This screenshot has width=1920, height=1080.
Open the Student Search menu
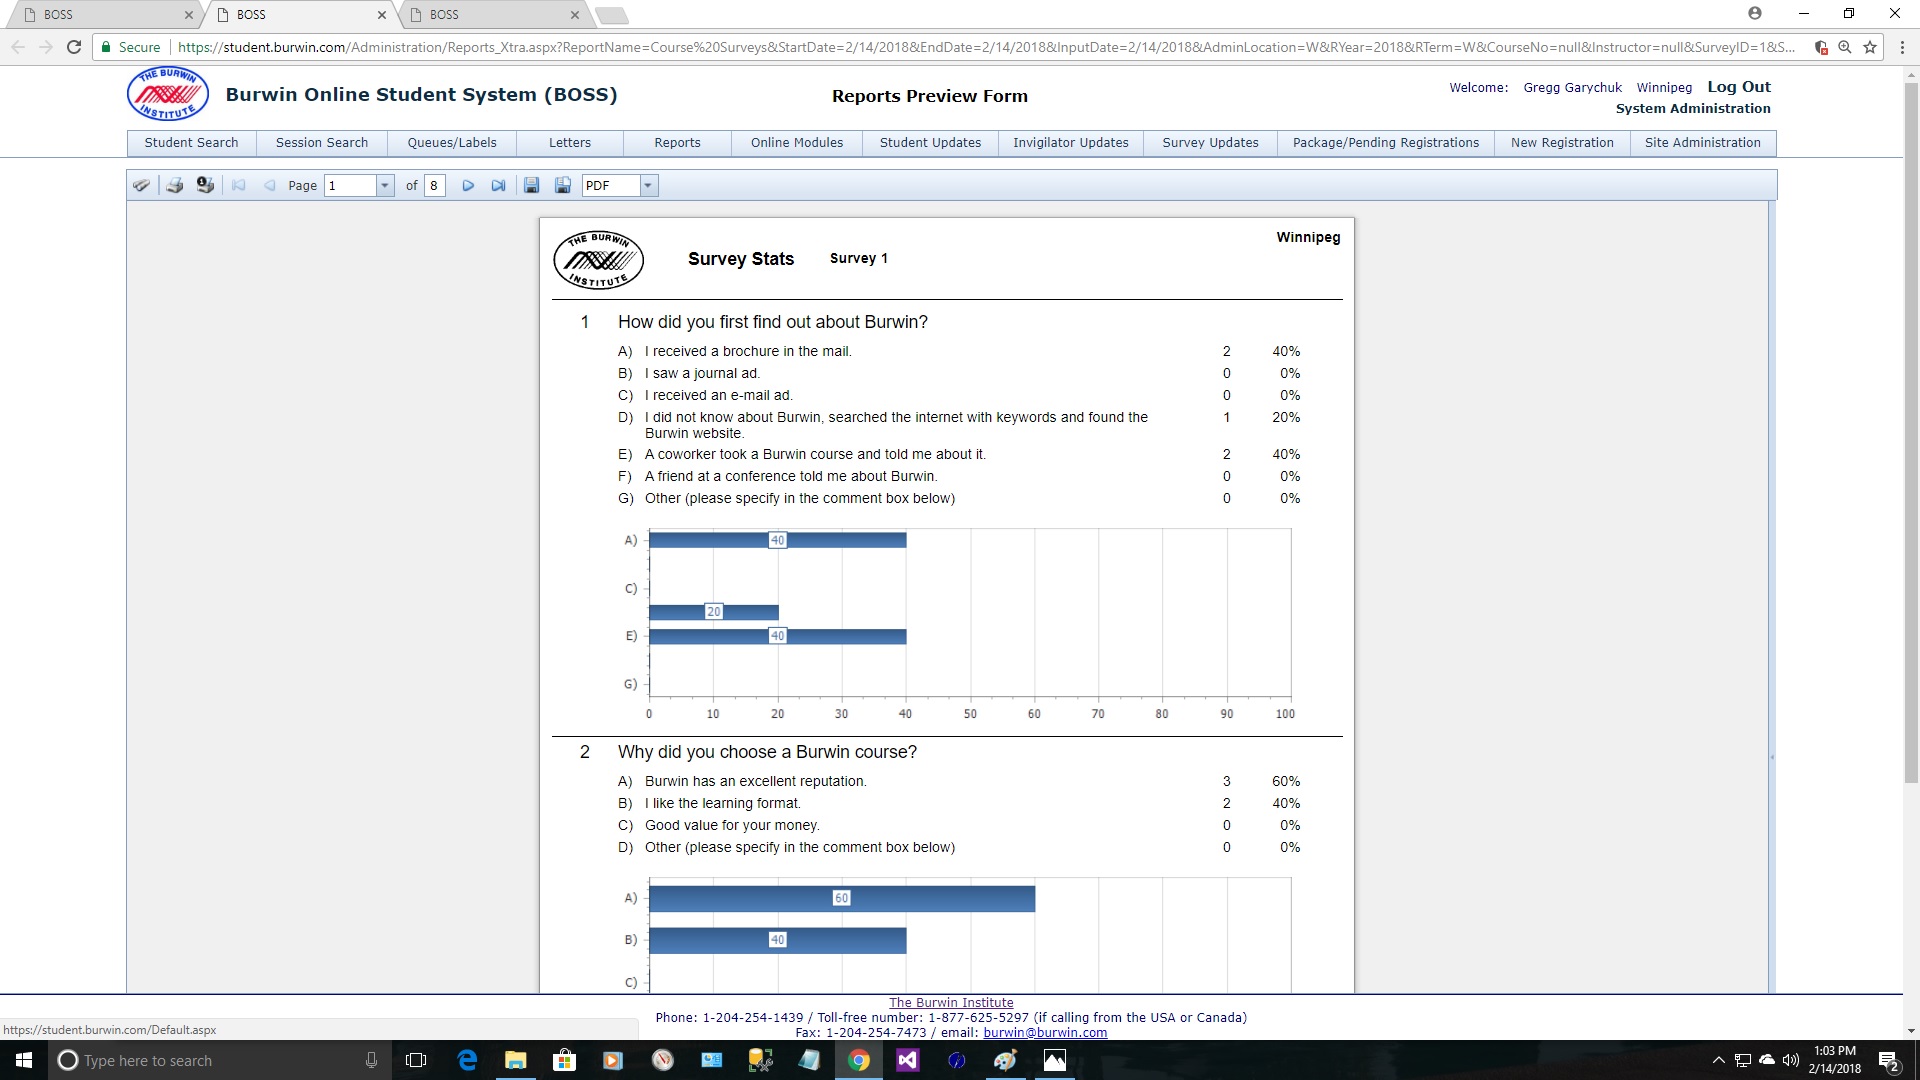[191, 143]
